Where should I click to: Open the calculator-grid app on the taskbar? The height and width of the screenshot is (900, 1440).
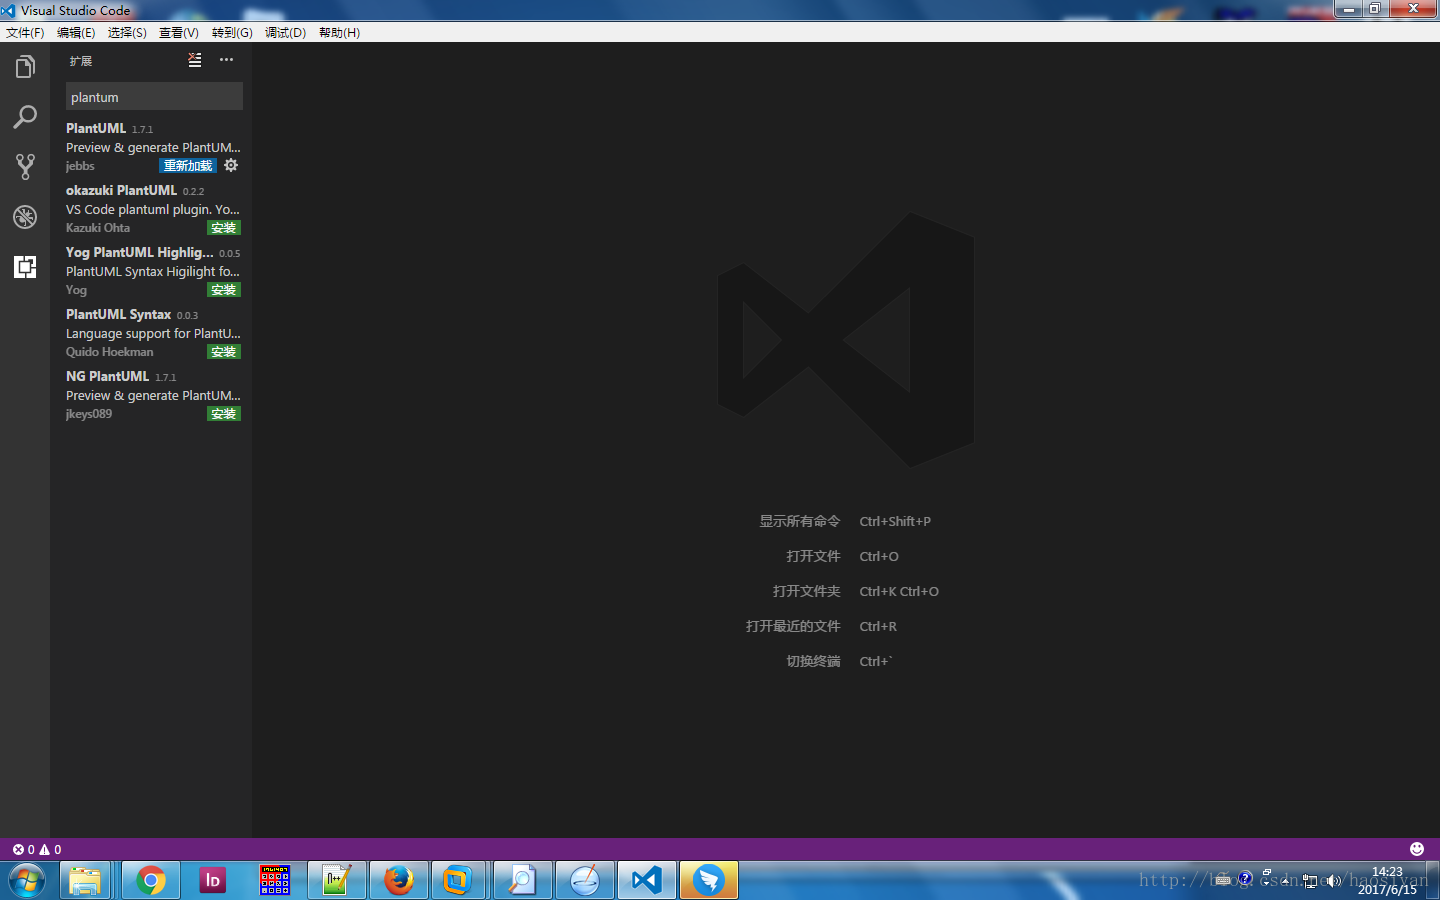275,881
